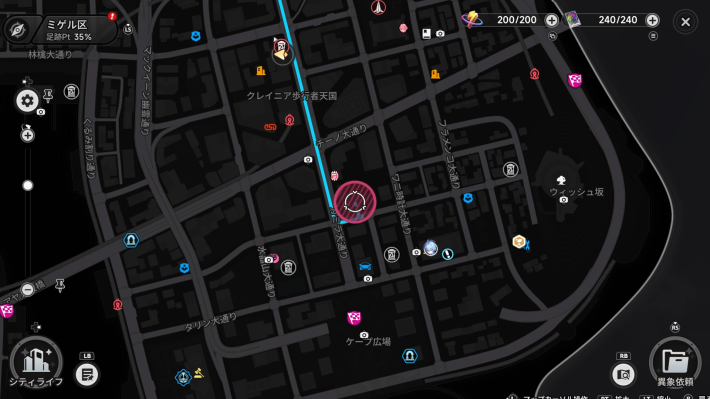Click the ケープ広場 map label
Viewport: 710px width, 399px height.
point(368,341)
